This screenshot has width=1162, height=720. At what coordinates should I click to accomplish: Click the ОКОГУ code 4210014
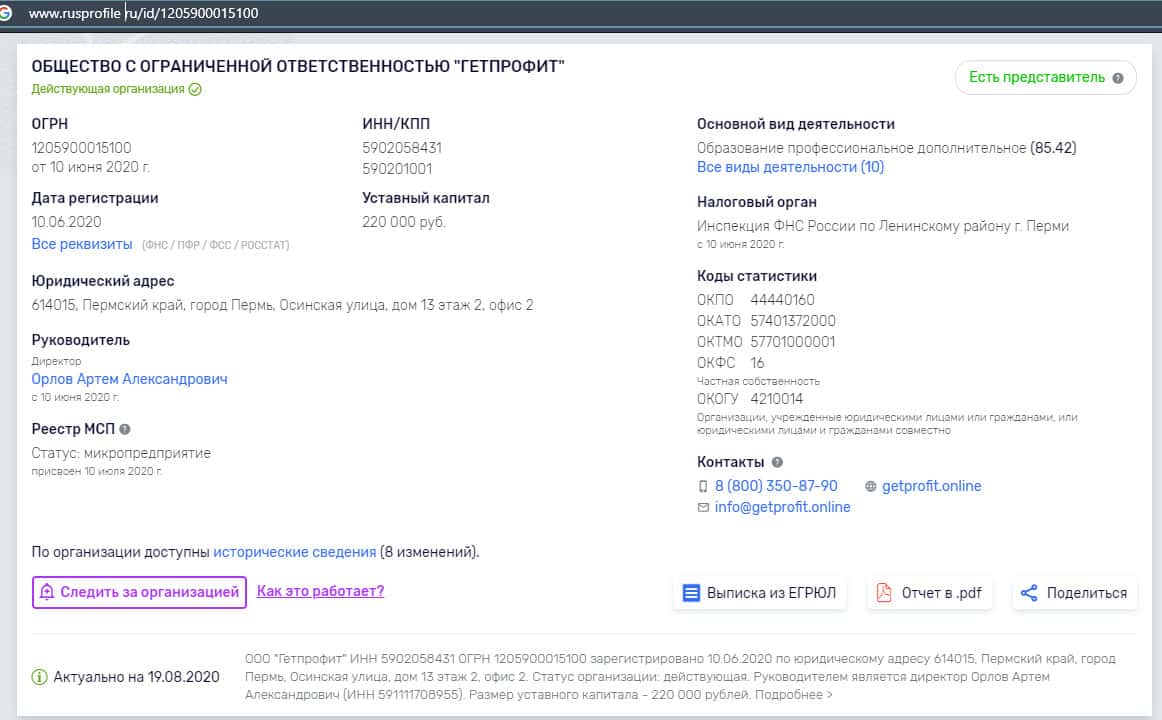tap(776, 399)
